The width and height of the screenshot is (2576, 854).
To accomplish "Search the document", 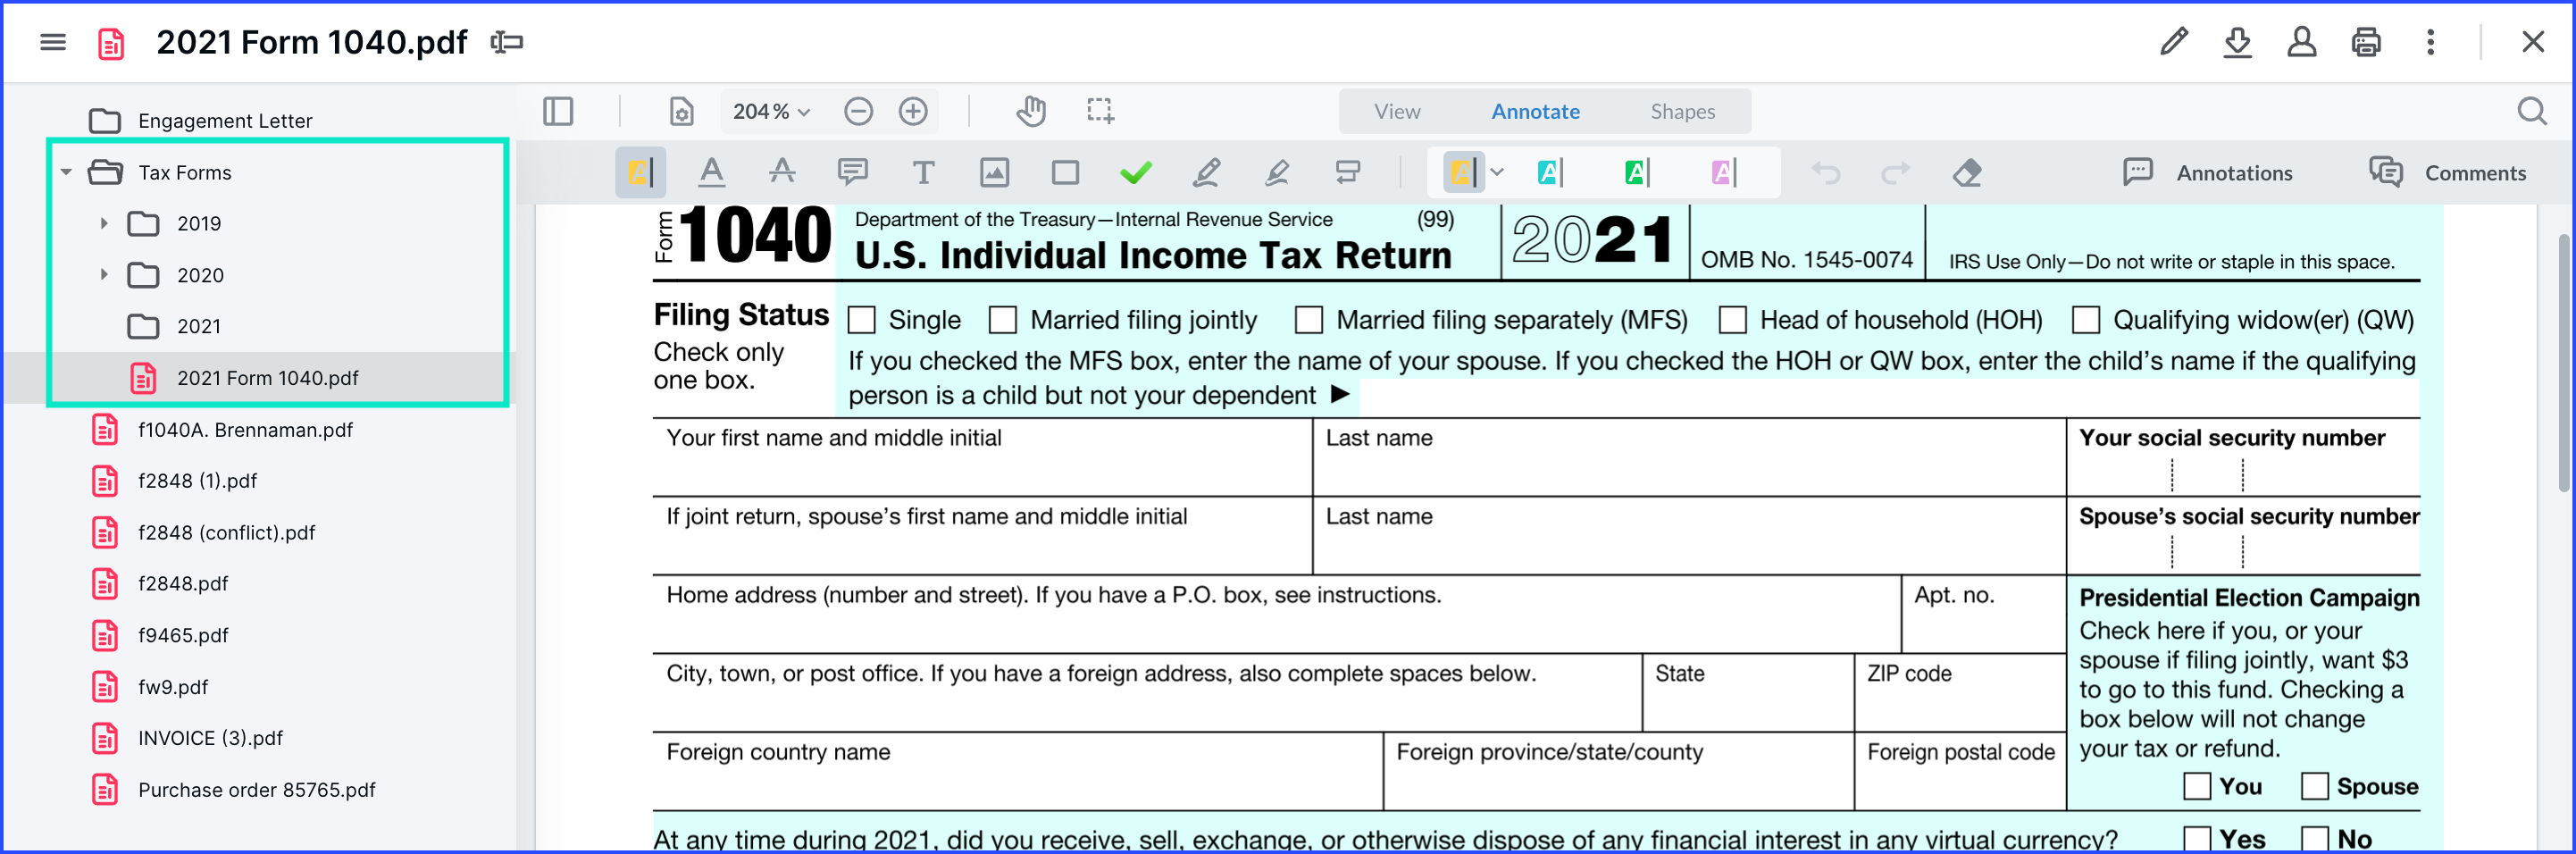I will 2531,111.
